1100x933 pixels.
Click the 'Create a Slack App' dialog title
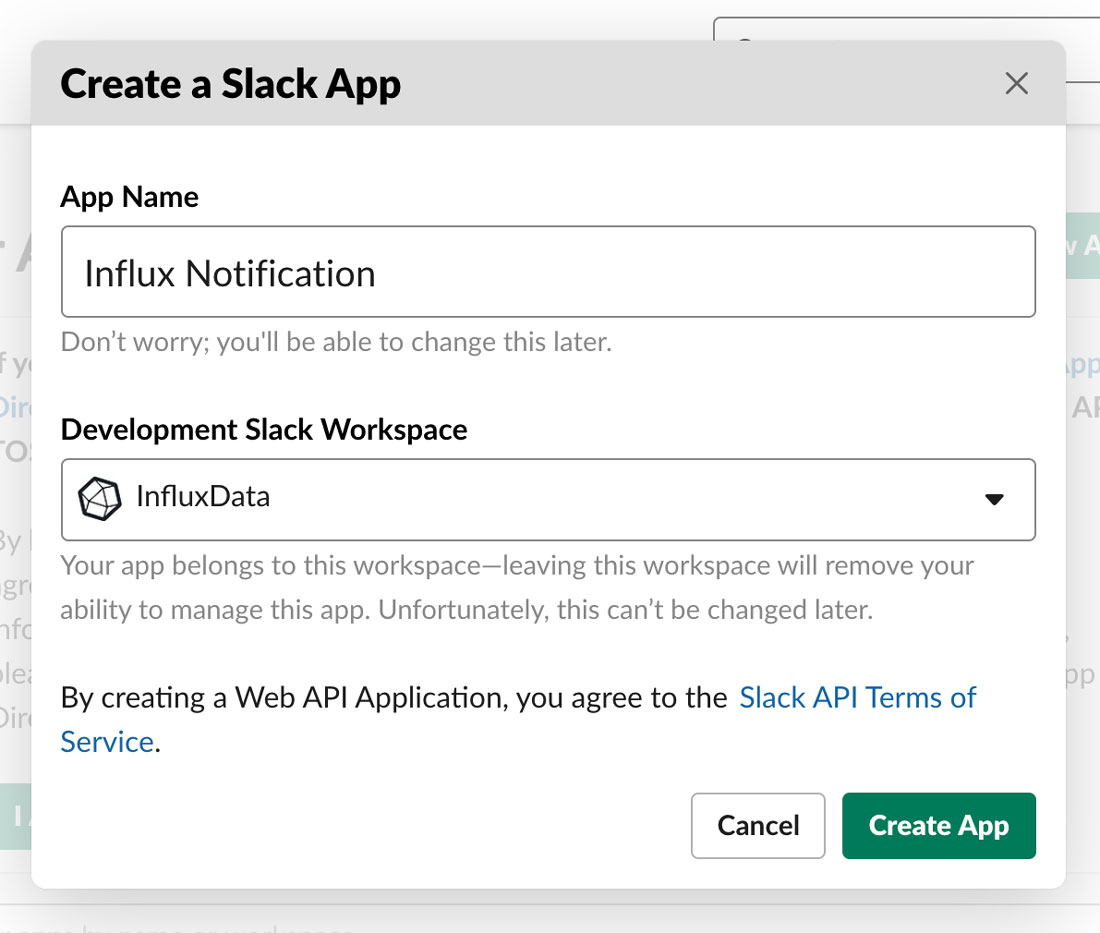(x=230, y=84)
